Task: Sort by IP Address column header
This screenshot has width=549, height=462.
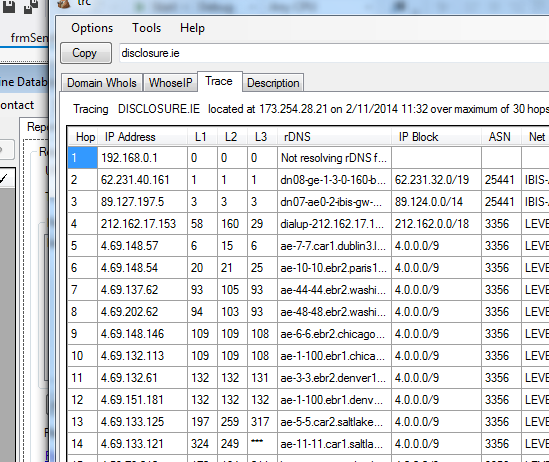Action: pos(142,137)
